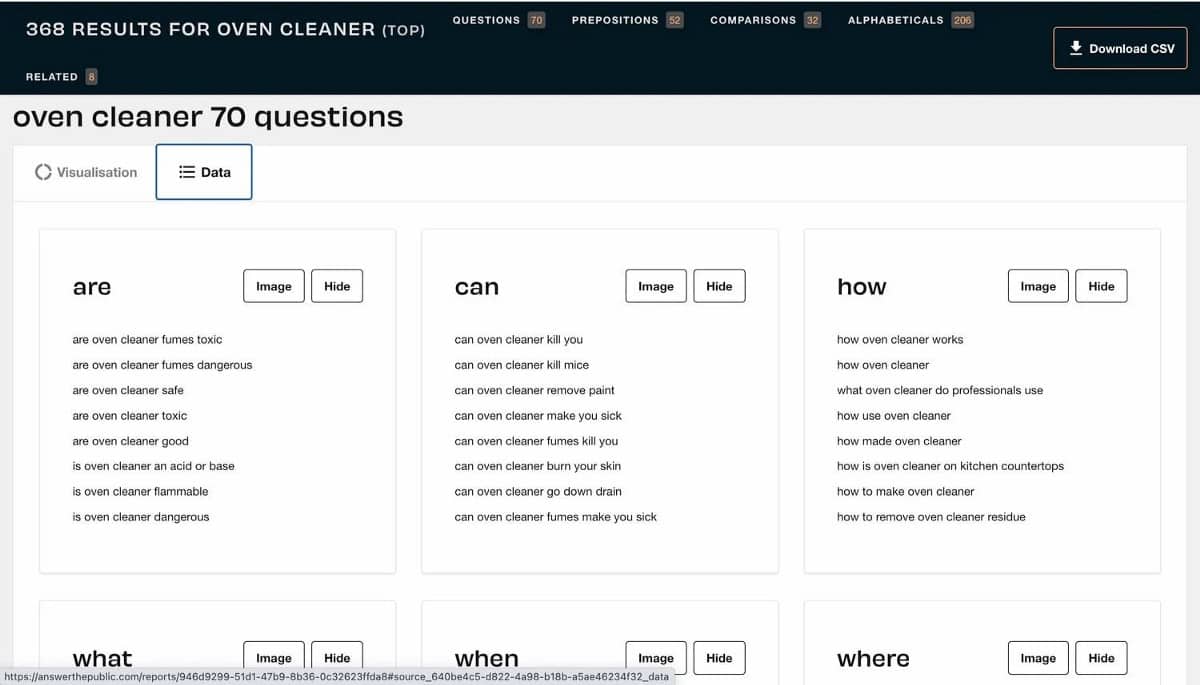Click Image button in the 'where' card
Viewport: 1200px width, 685px height.
1038,658
